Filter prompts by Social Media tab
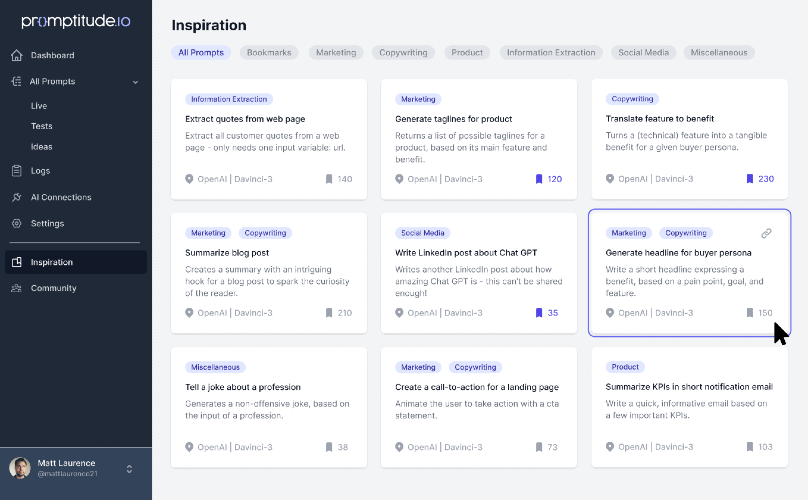This screenshot has width=808, height=500. 644,53
